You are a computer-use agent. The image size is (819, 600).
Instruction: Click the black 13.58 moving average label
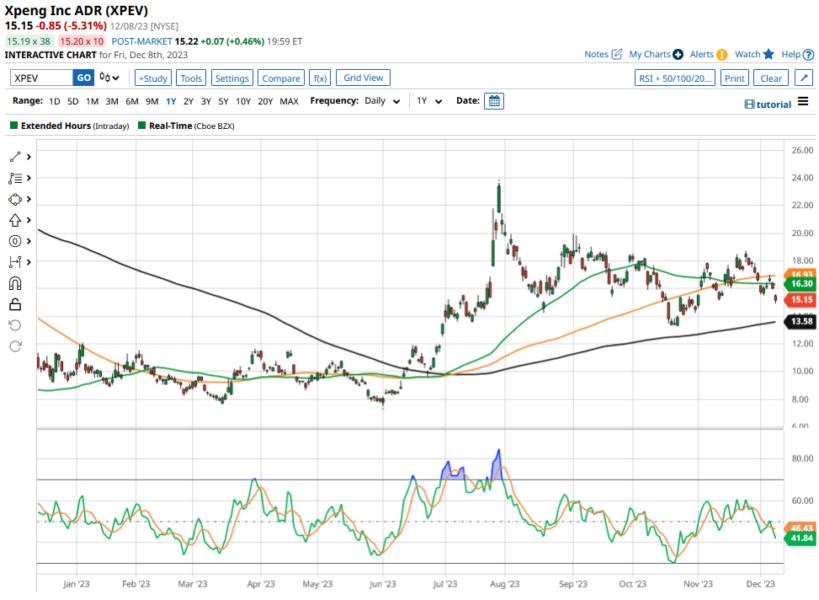[802, 321]
